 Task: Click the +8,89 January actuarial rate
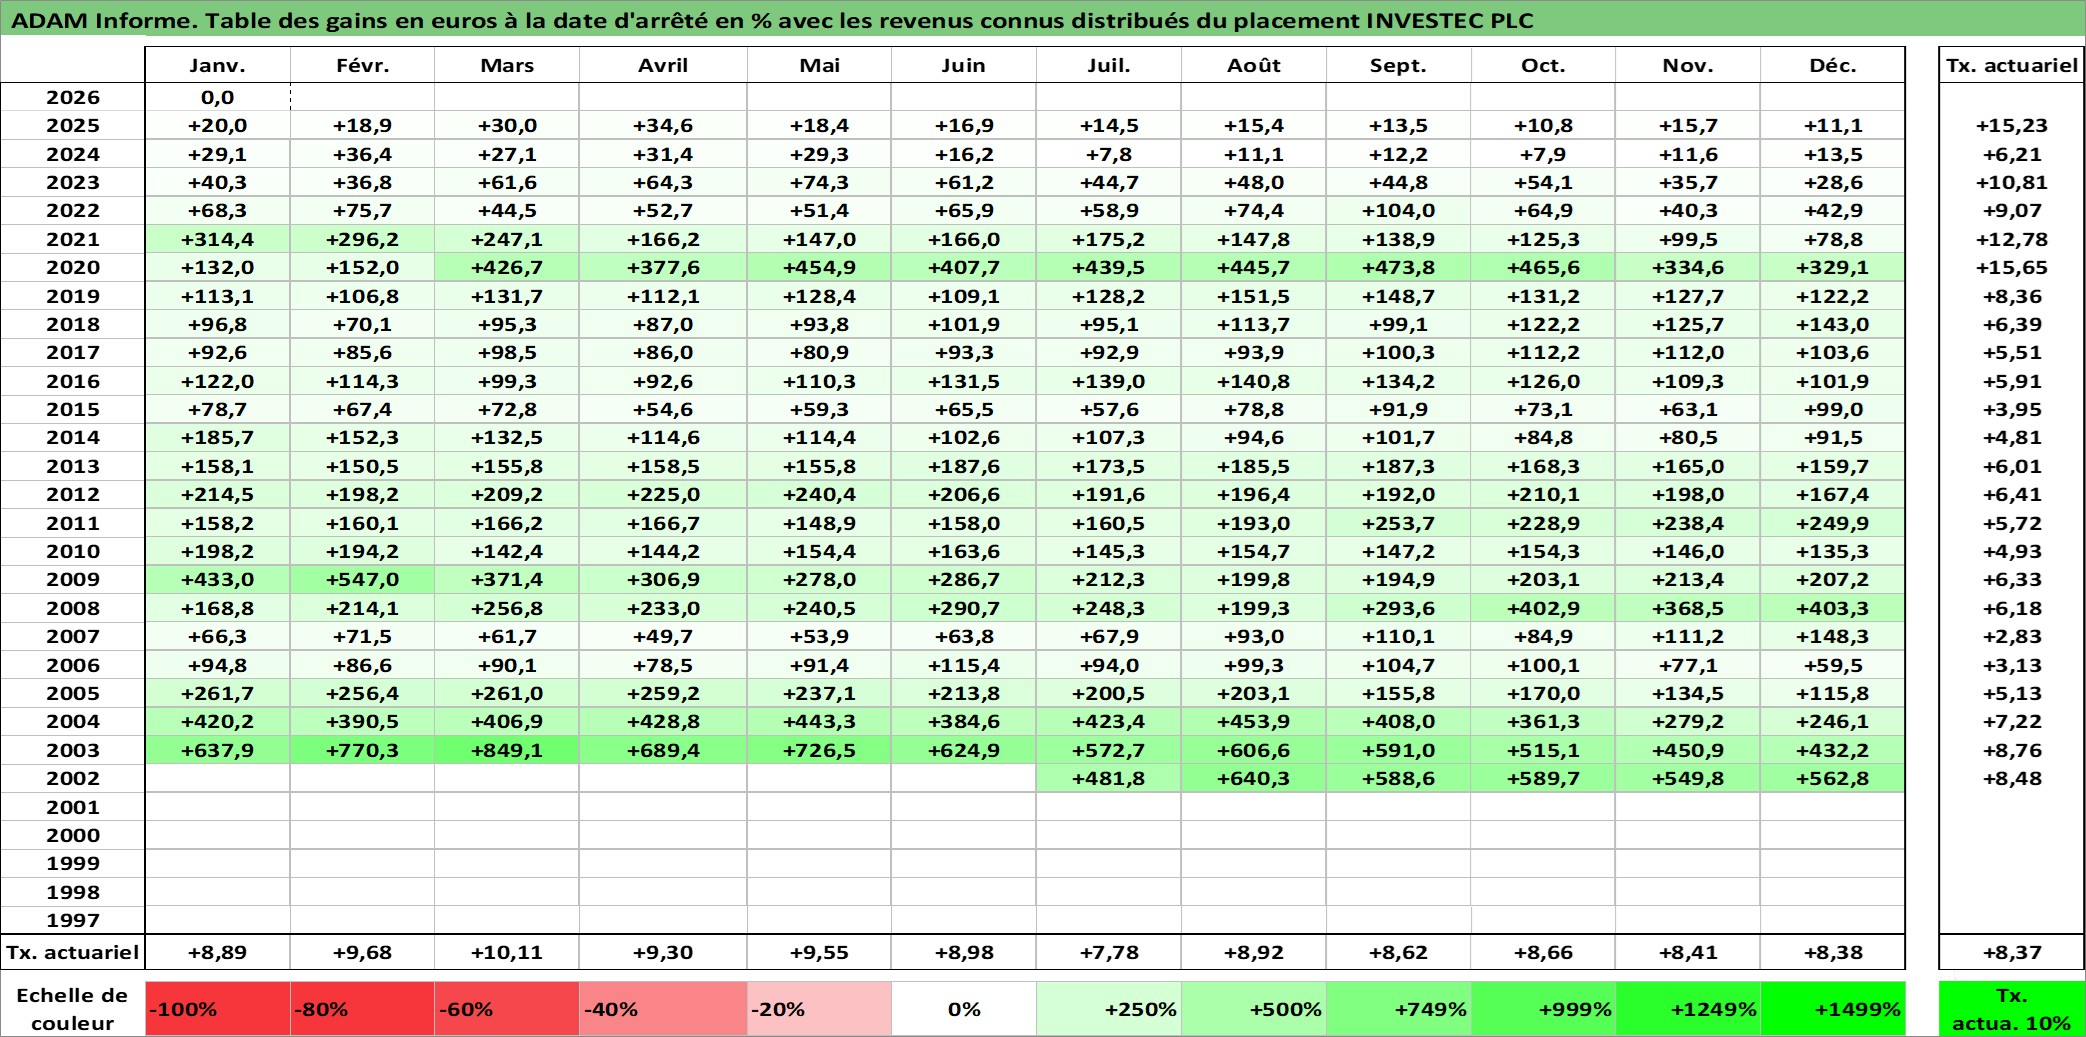[217, 952]
